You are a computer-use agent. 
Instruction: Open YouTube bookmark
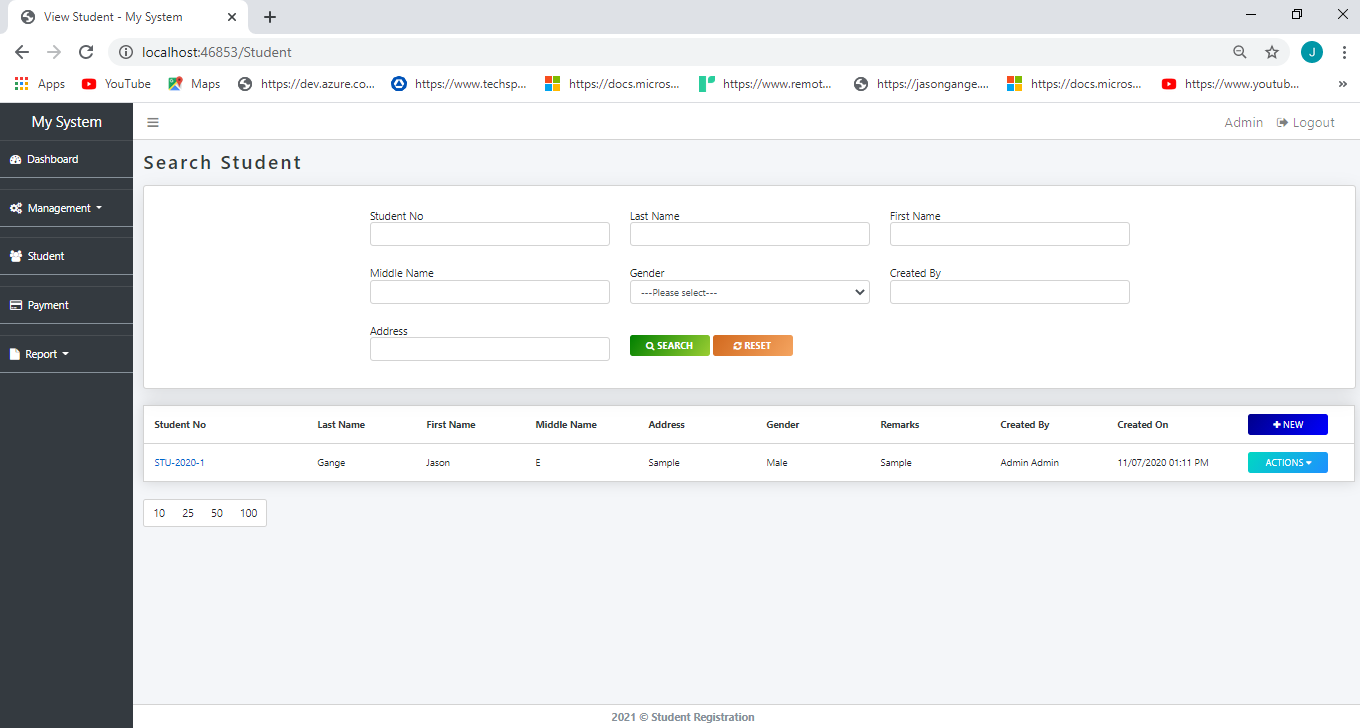(116, 84)
